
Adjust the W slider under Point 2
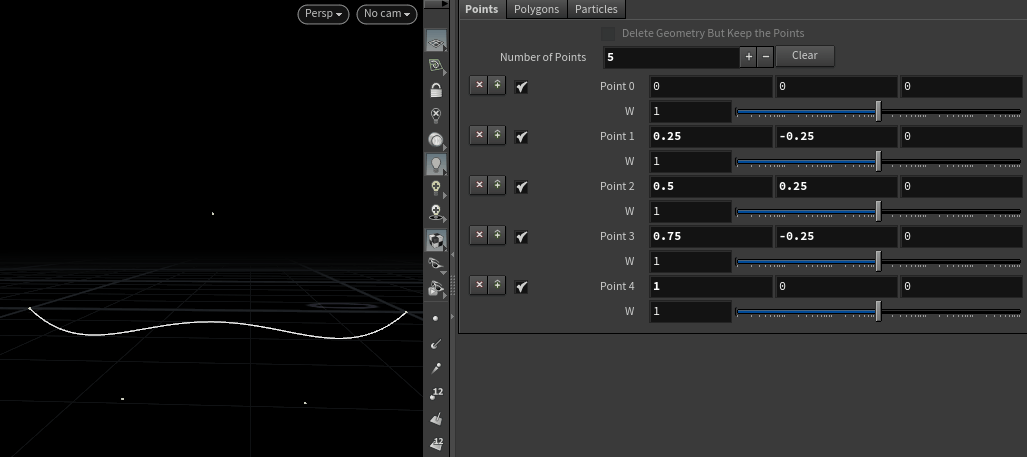coord(878,211)
